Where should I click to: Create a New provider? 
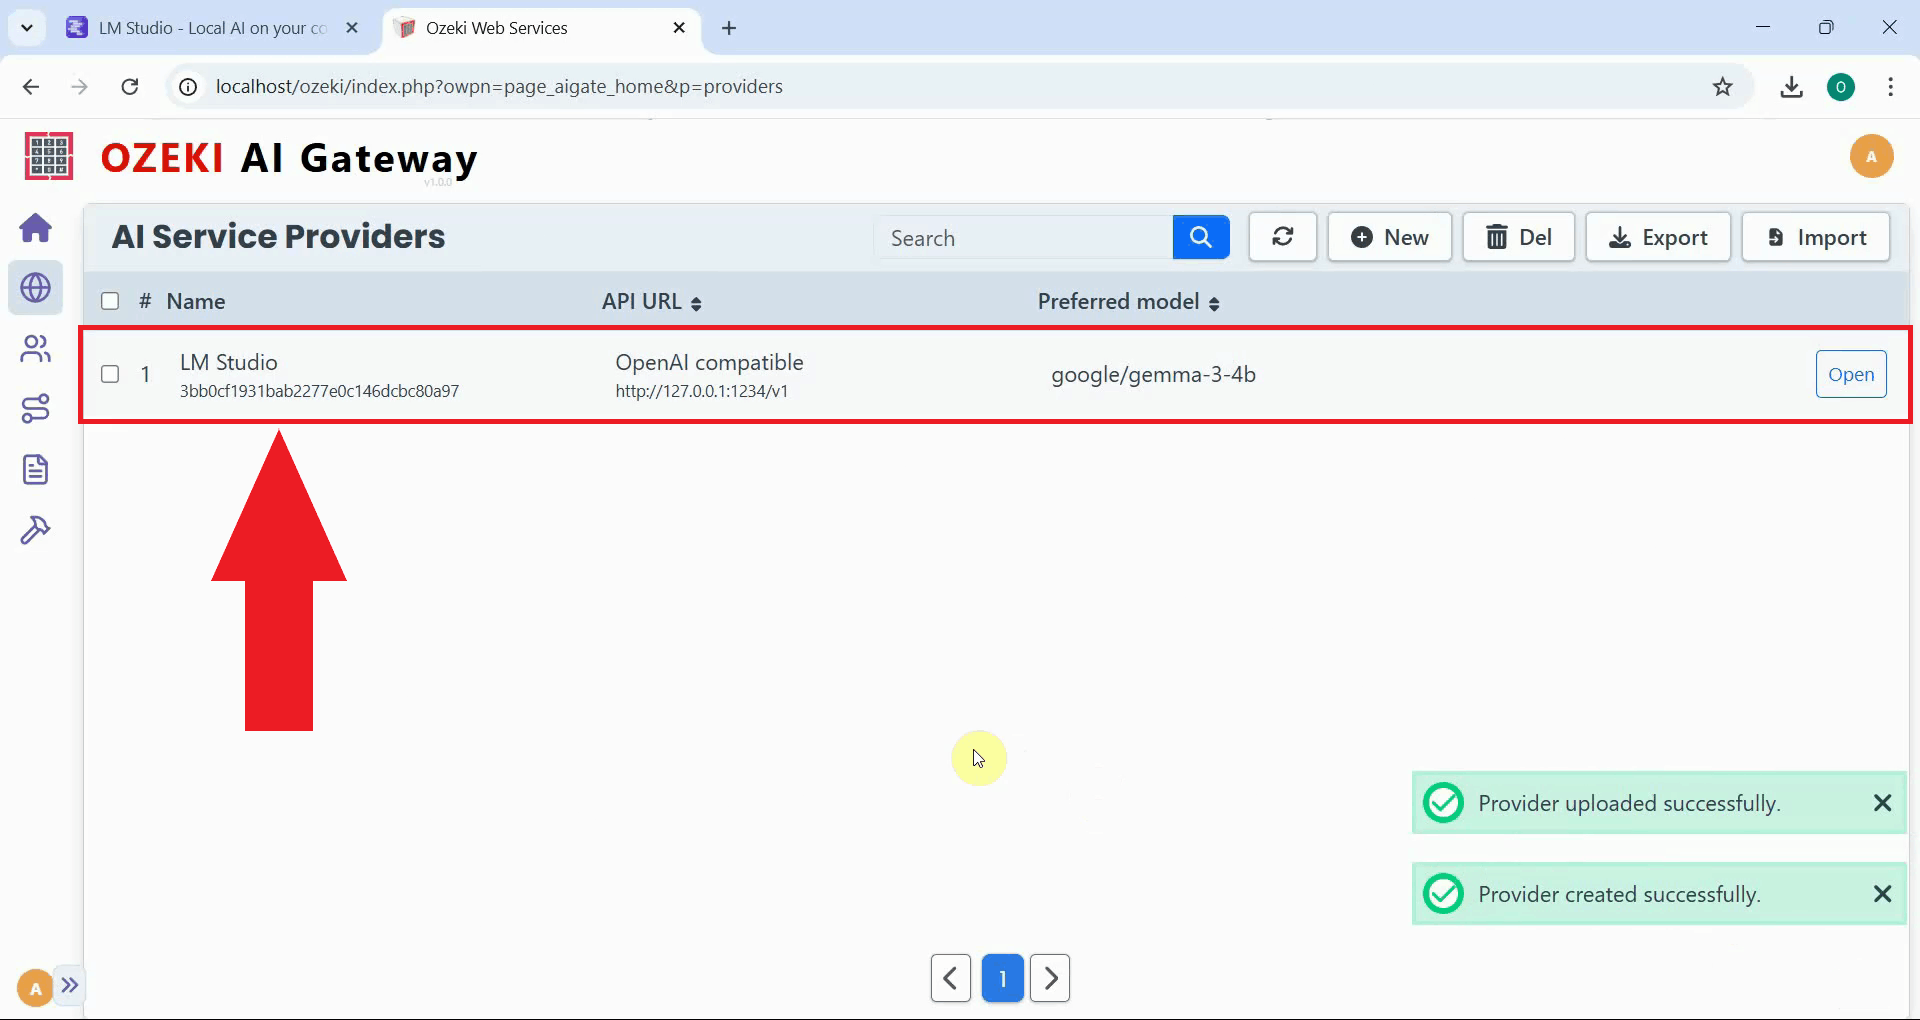pyautogui.click(x=1389, y=238)
